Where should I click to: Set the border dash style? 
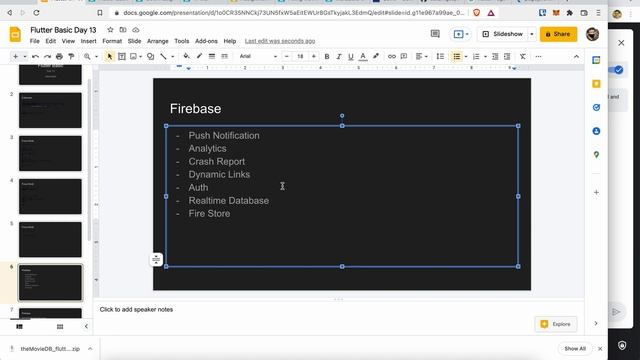click(x=224, y=56)
